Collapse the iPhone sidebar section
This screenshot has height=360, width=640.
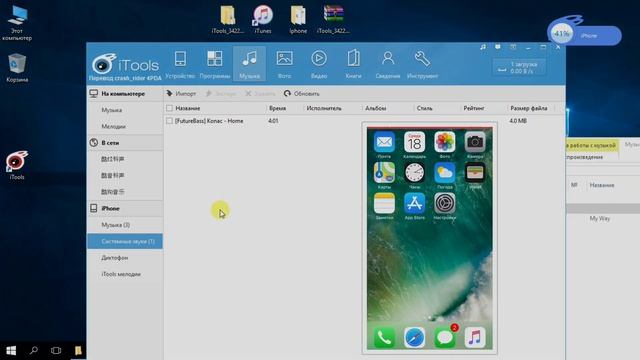tap(125, 208)
